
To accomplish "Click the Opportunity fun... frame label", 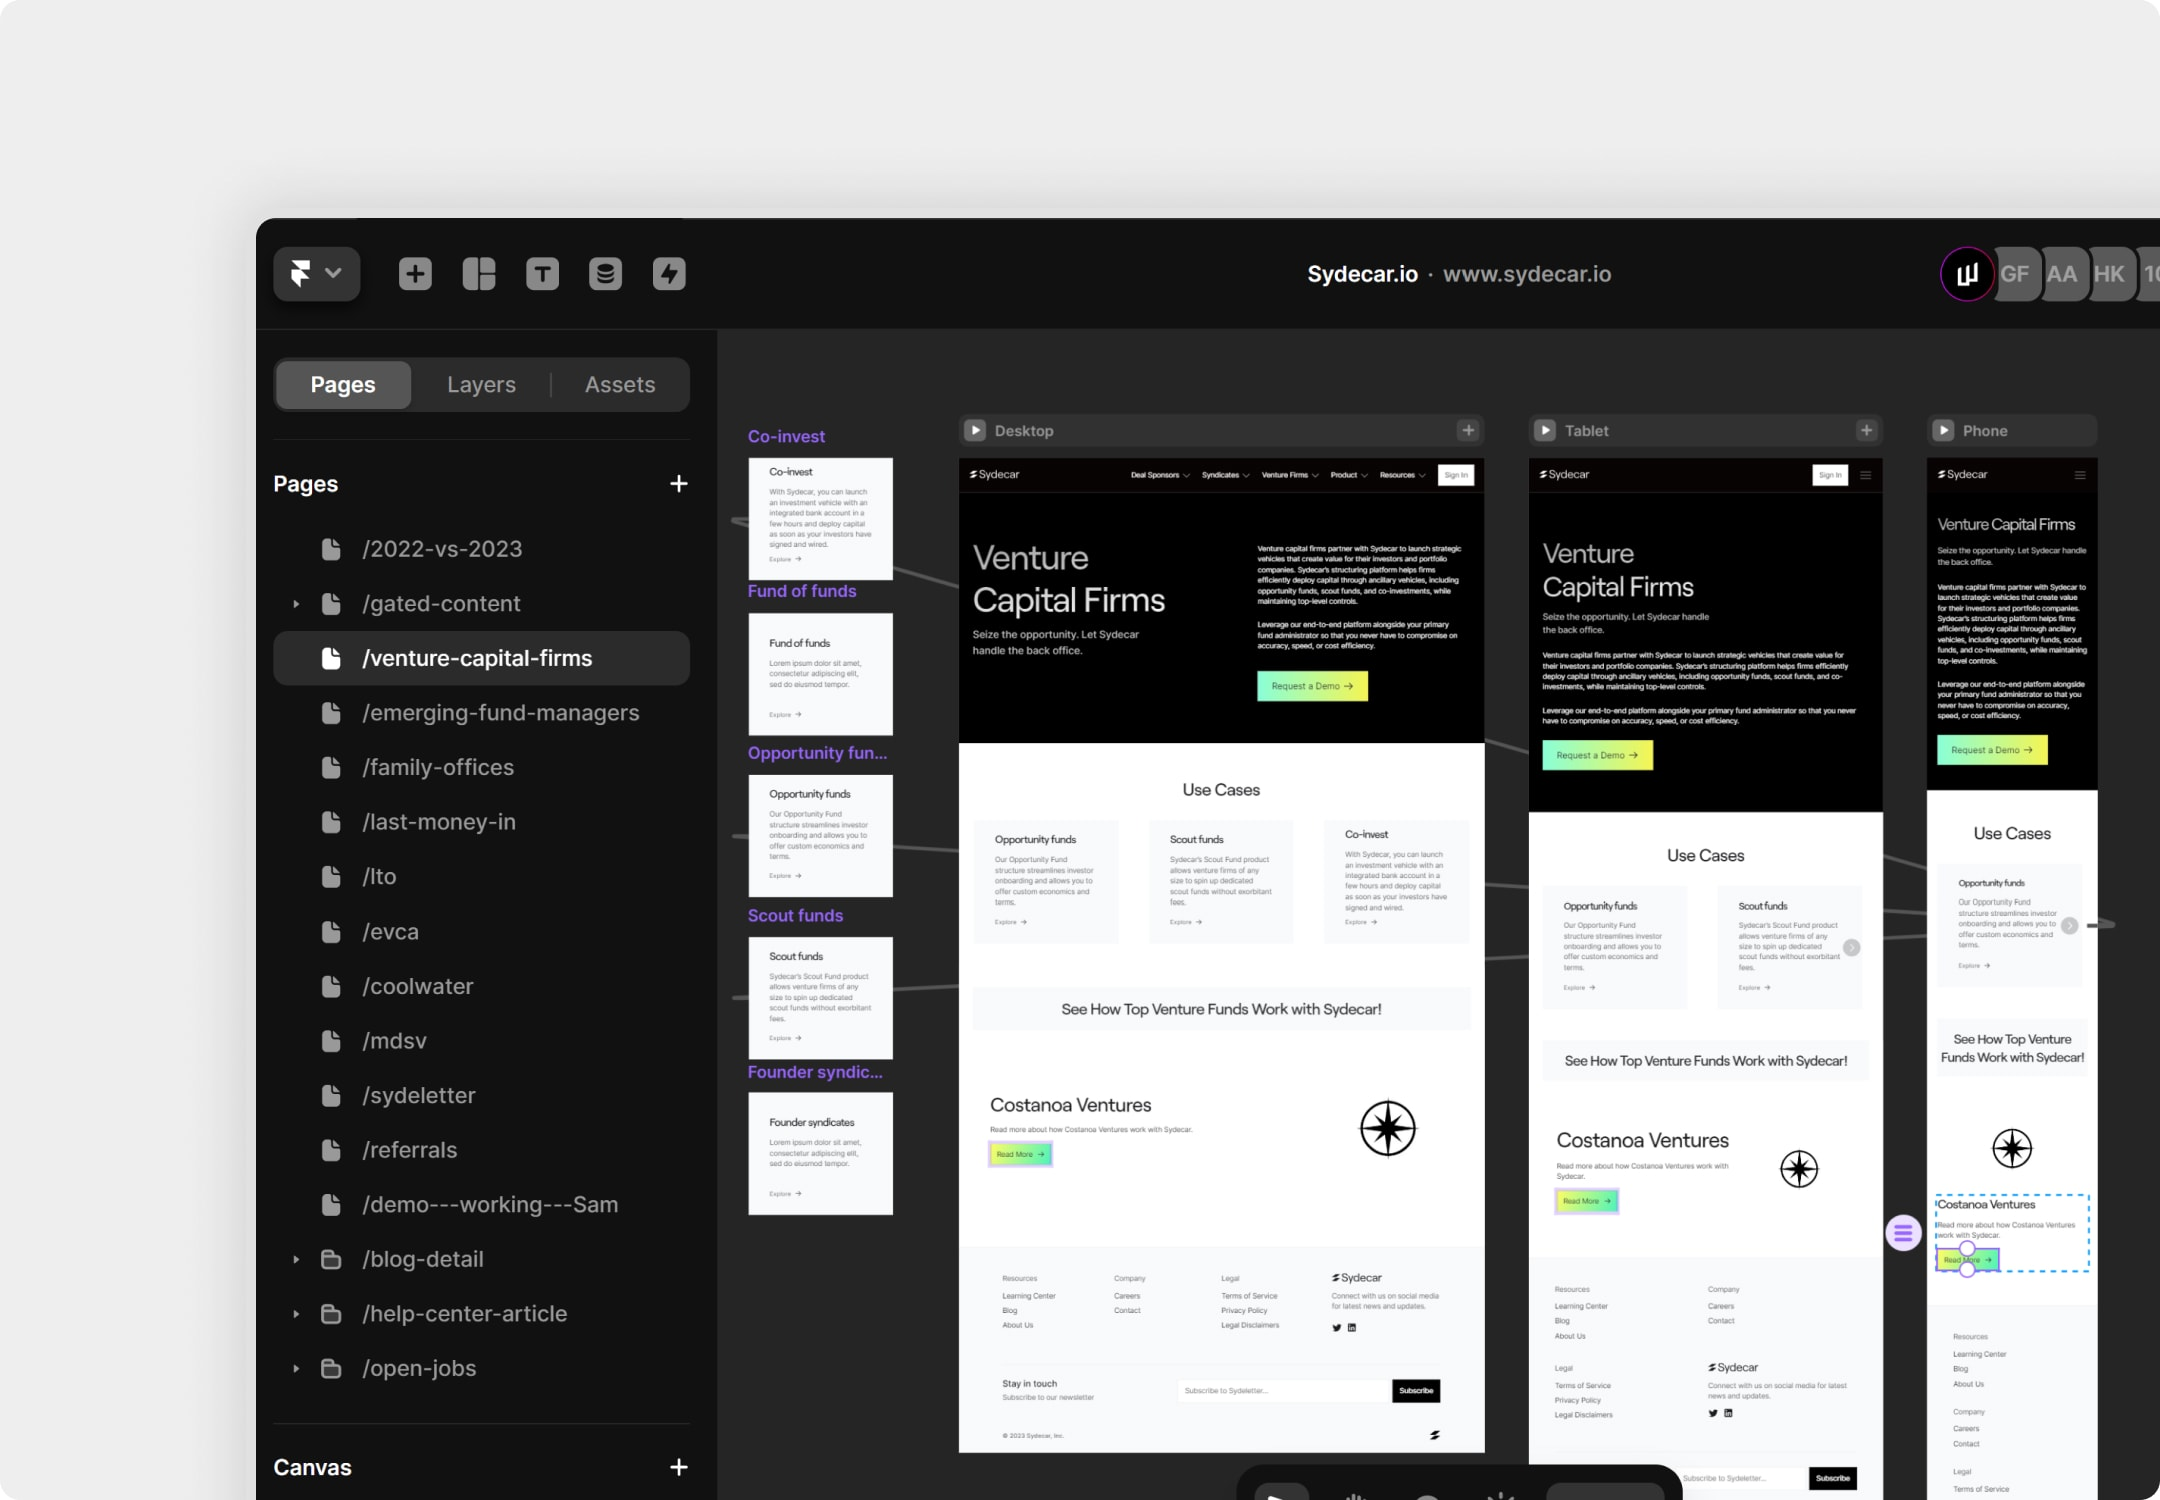I will point(817,753).
